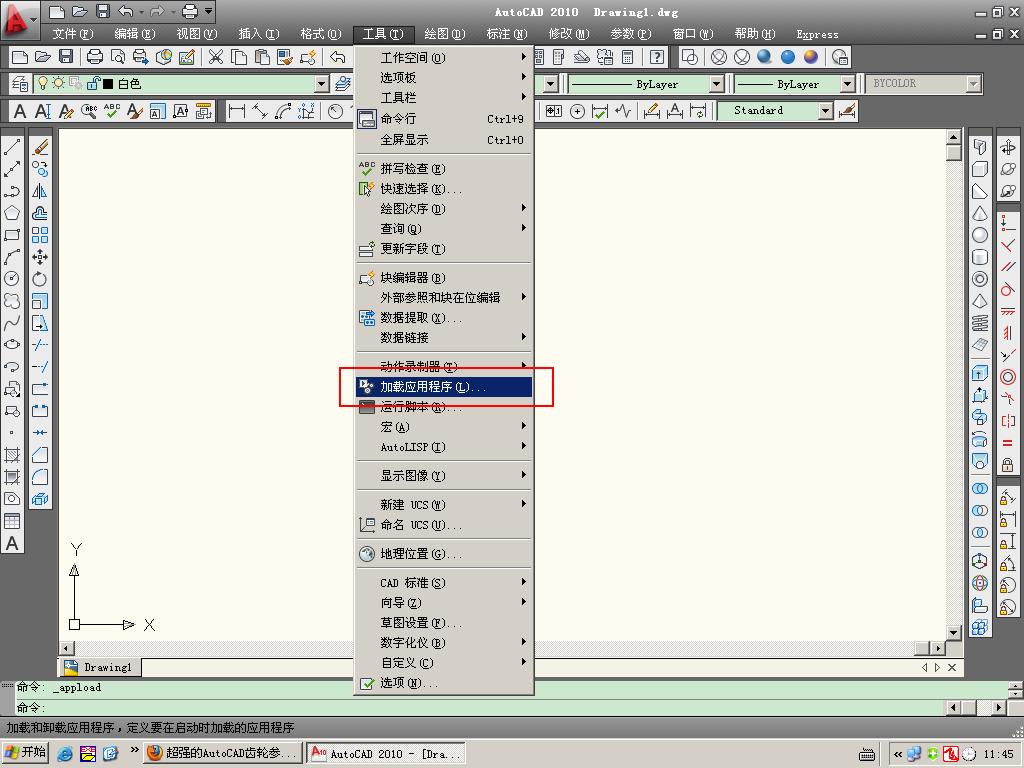Click the QuickCalc calculator icon
This screenshot has width=1024, height=768.
pyautogui.click(x=628, y=57)
